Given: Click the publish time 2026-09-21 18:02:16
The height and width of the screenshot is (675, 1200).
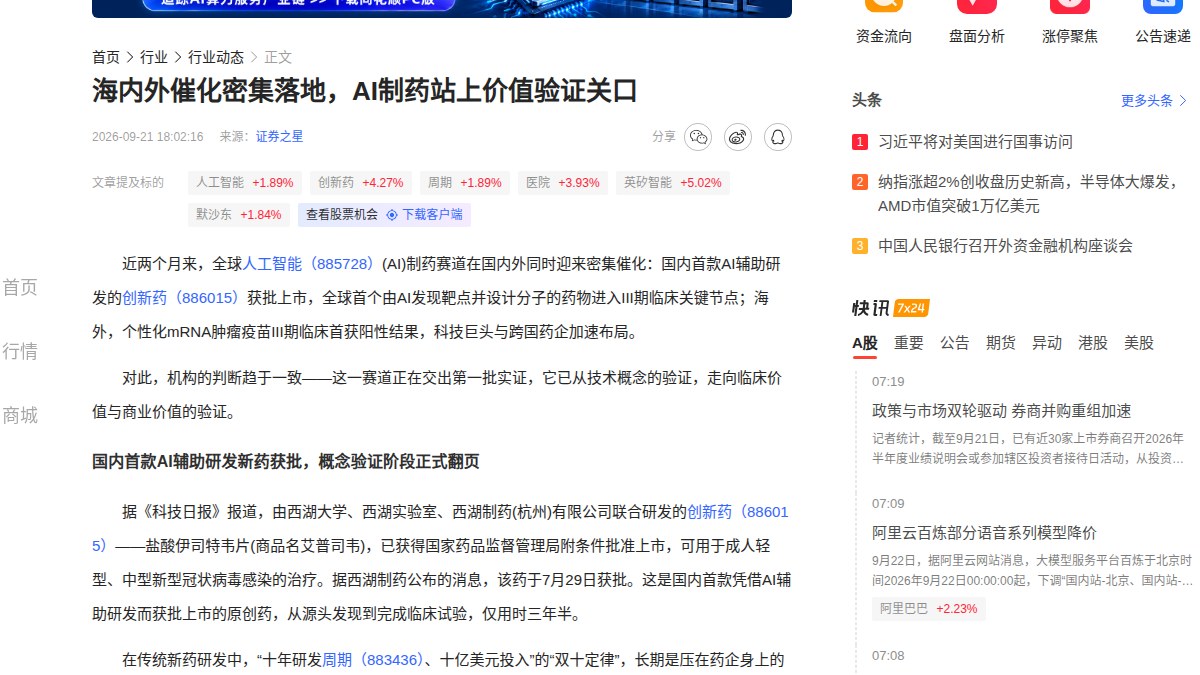Looking at the screenshot, I should 148,137.
